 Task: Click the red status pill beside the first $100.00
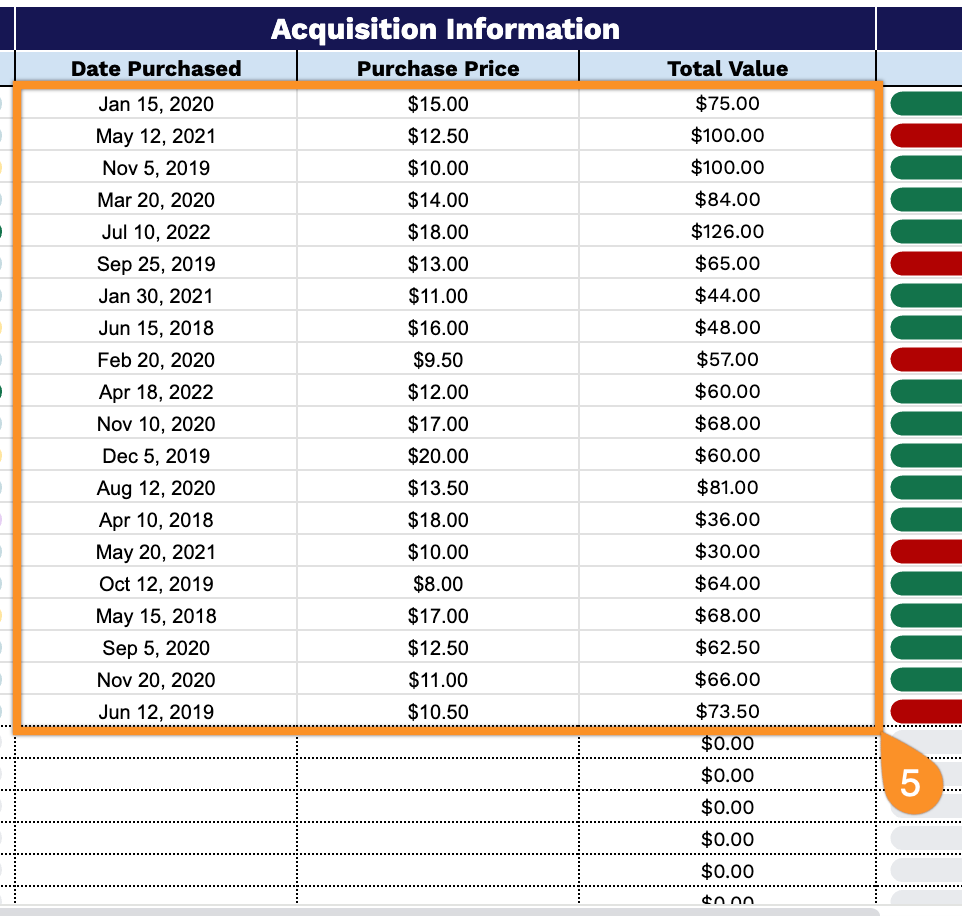[x=925, y=136]
